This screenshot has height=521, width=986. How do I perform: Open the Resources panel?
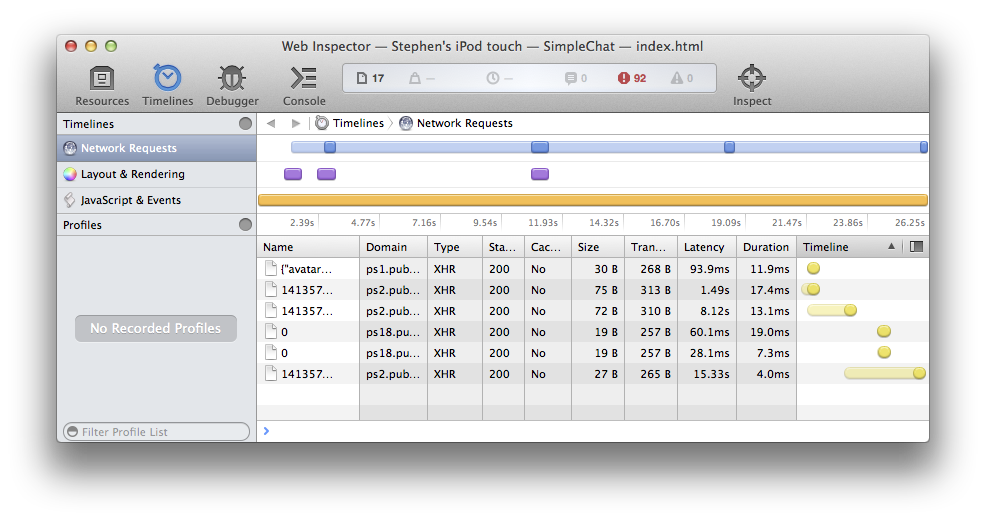point(102,85)
